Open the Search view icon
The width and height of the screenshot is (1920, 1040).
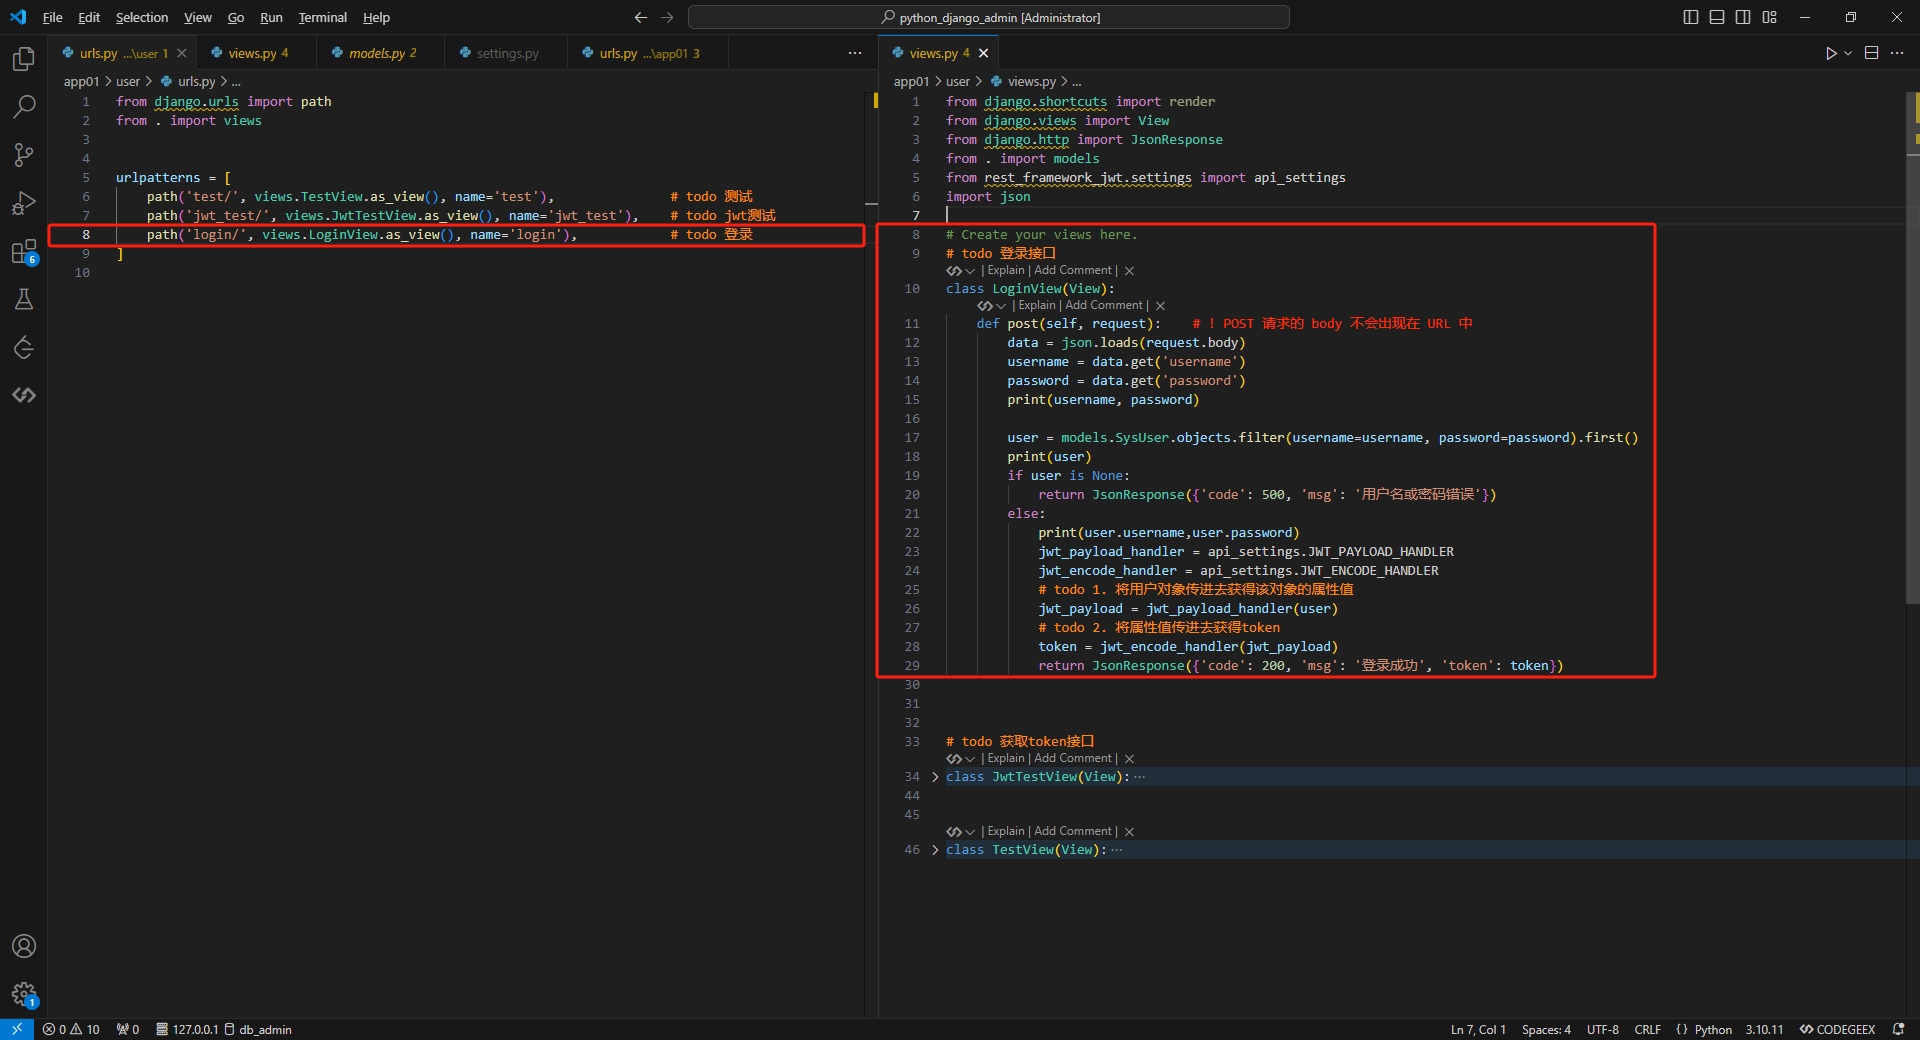[24, 106]
